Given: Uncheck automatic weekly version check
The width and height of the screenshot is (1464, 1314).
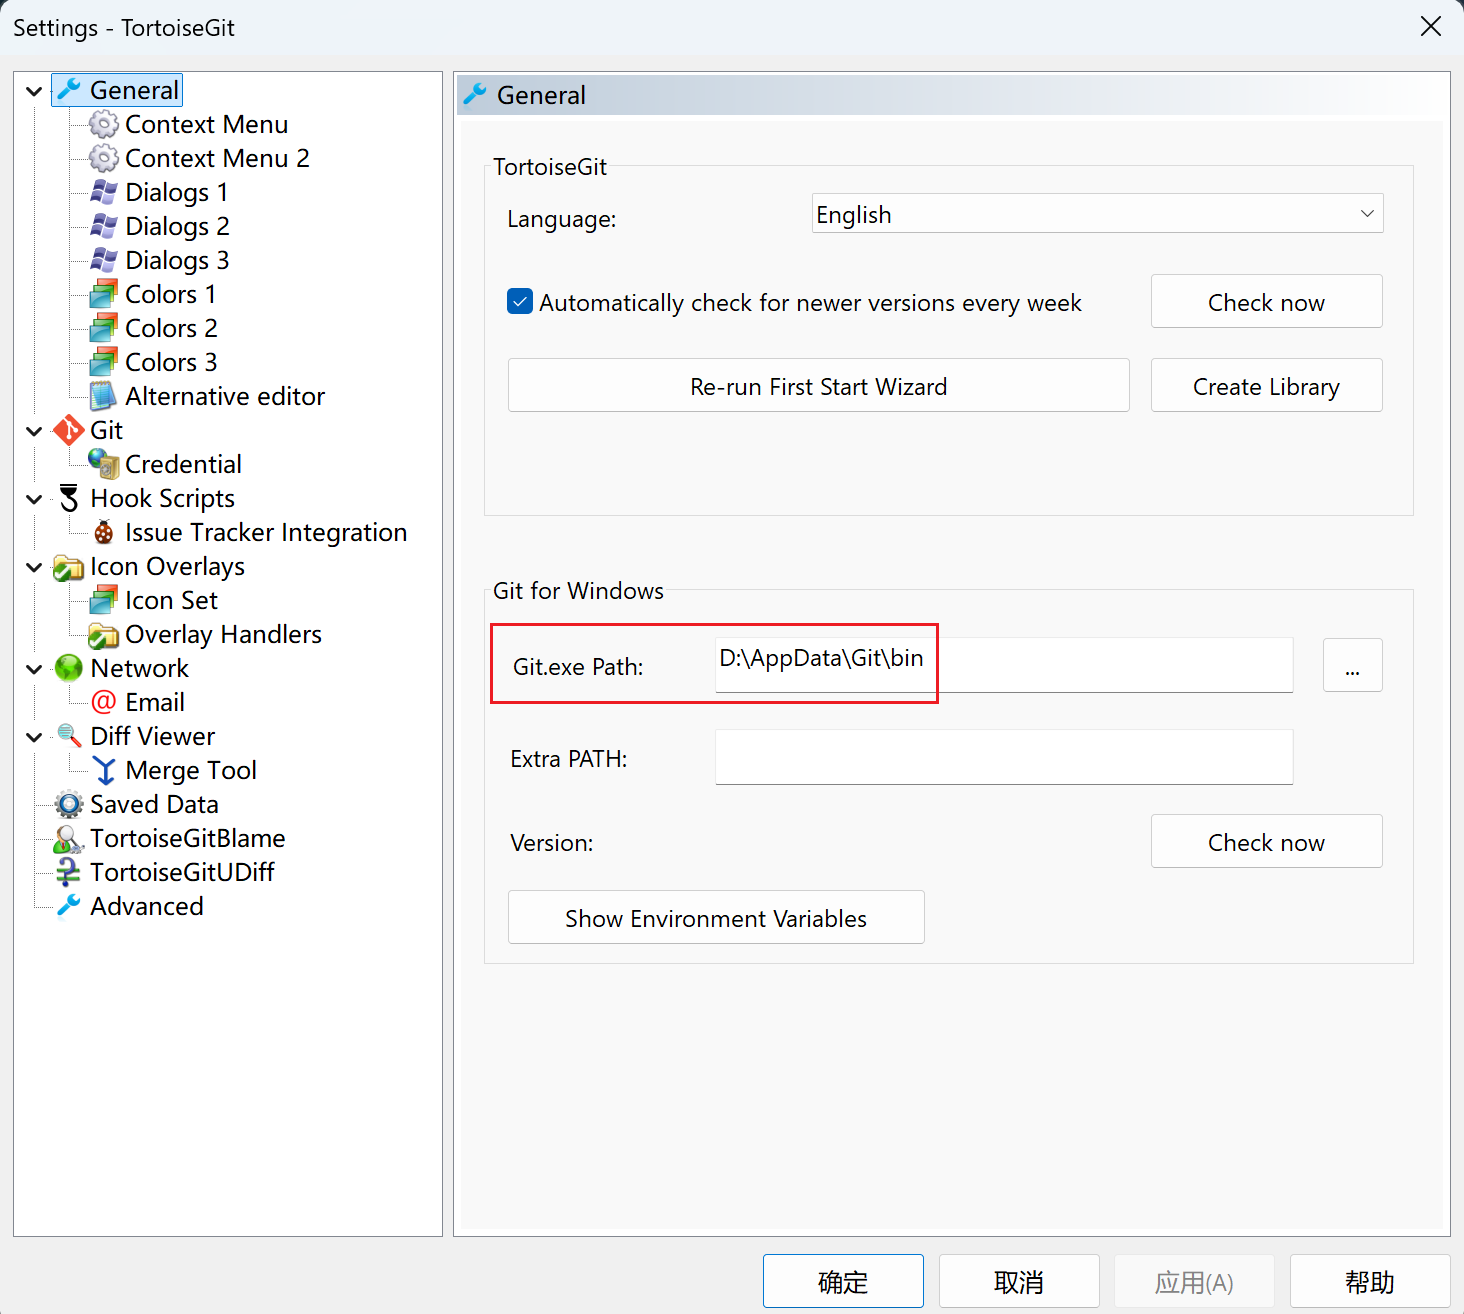Looking at the screenshot, I should tap(520, 301).
